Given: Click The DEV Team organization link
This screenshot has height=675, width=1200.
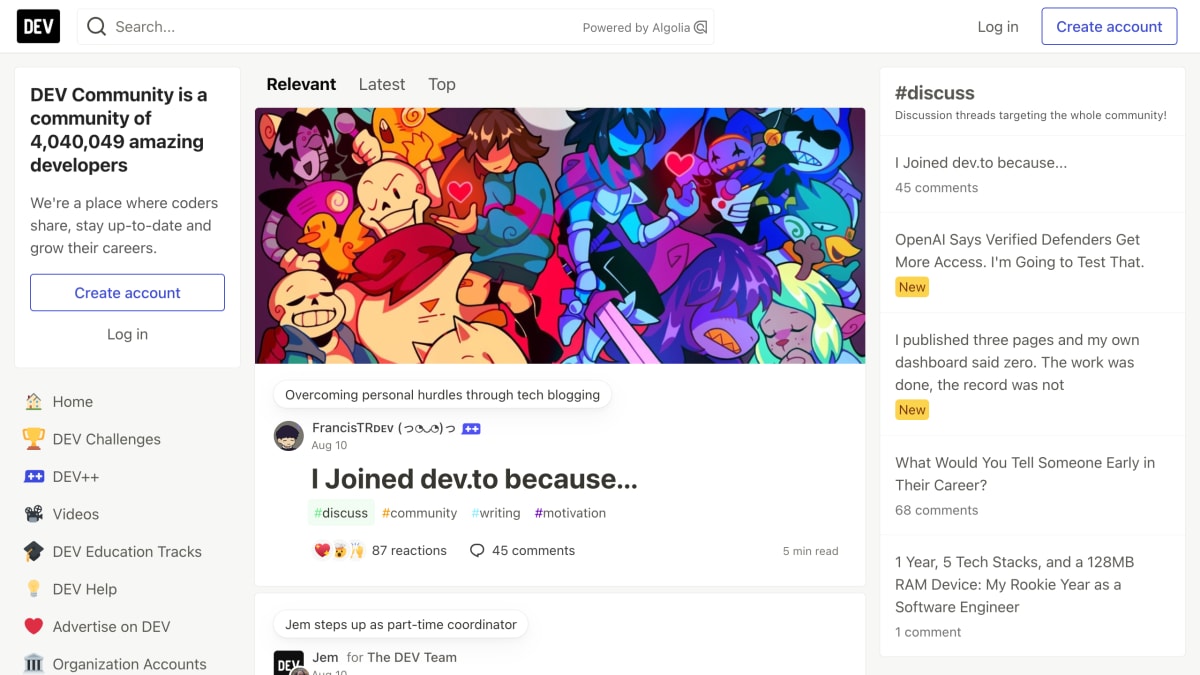Looking at the screenshot, I should click(x=412, y=657).
